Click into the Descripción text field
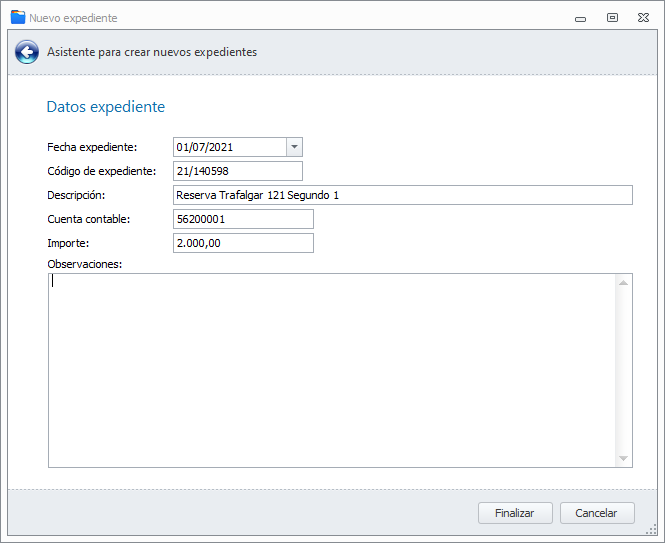Viewport: 665px width, 543px height. click(402, 195)
